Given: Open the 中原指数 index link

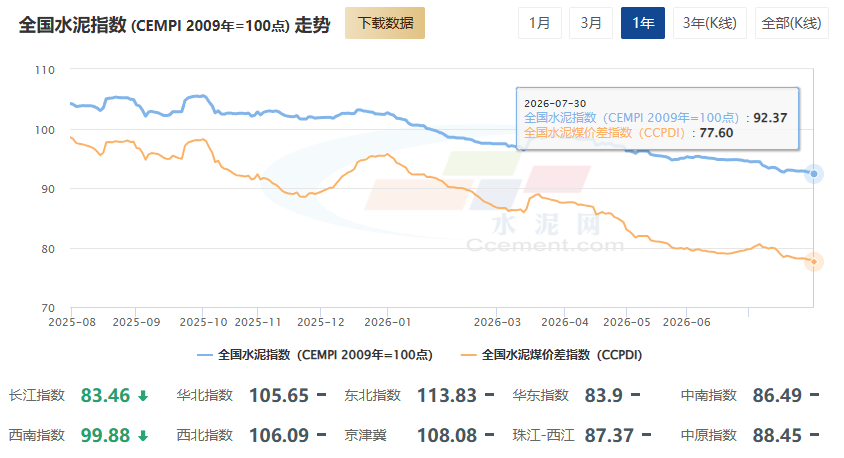Looking at the screenshot, I should (708, 435).
